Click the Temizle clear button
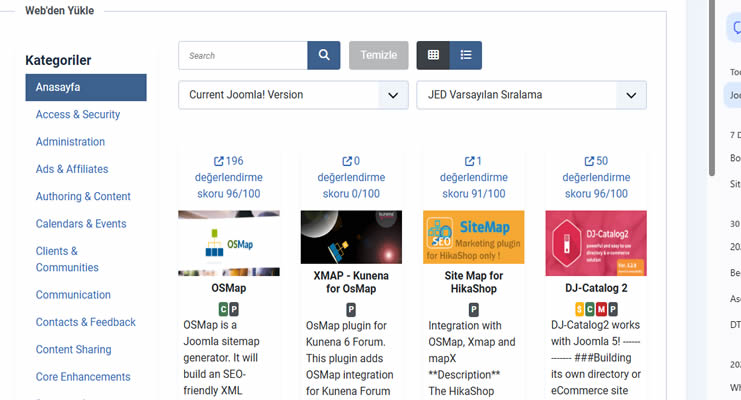The image size is (741, 400). point(379,55)
